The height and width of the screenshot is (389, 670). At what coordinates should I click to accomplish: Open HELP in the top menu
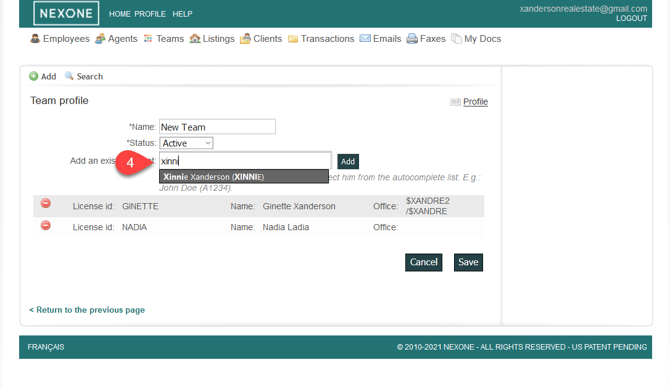[182, 14]
